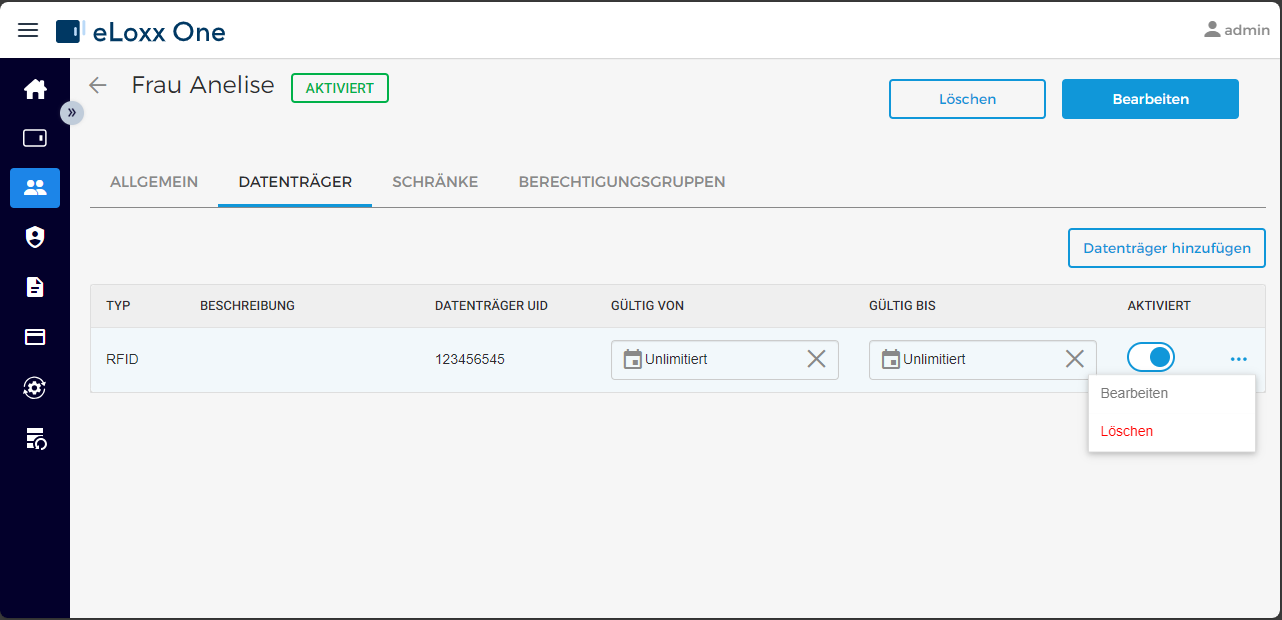Clear the Gültig bis date value

click(1074, 359)
